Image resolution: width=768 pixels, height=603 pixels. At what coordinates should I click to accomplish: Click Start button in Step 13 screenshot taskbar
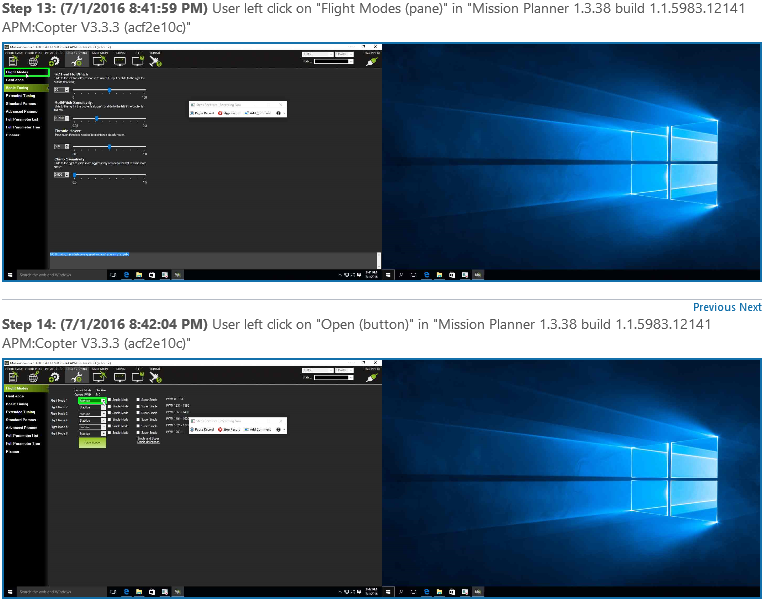point(9,275)
